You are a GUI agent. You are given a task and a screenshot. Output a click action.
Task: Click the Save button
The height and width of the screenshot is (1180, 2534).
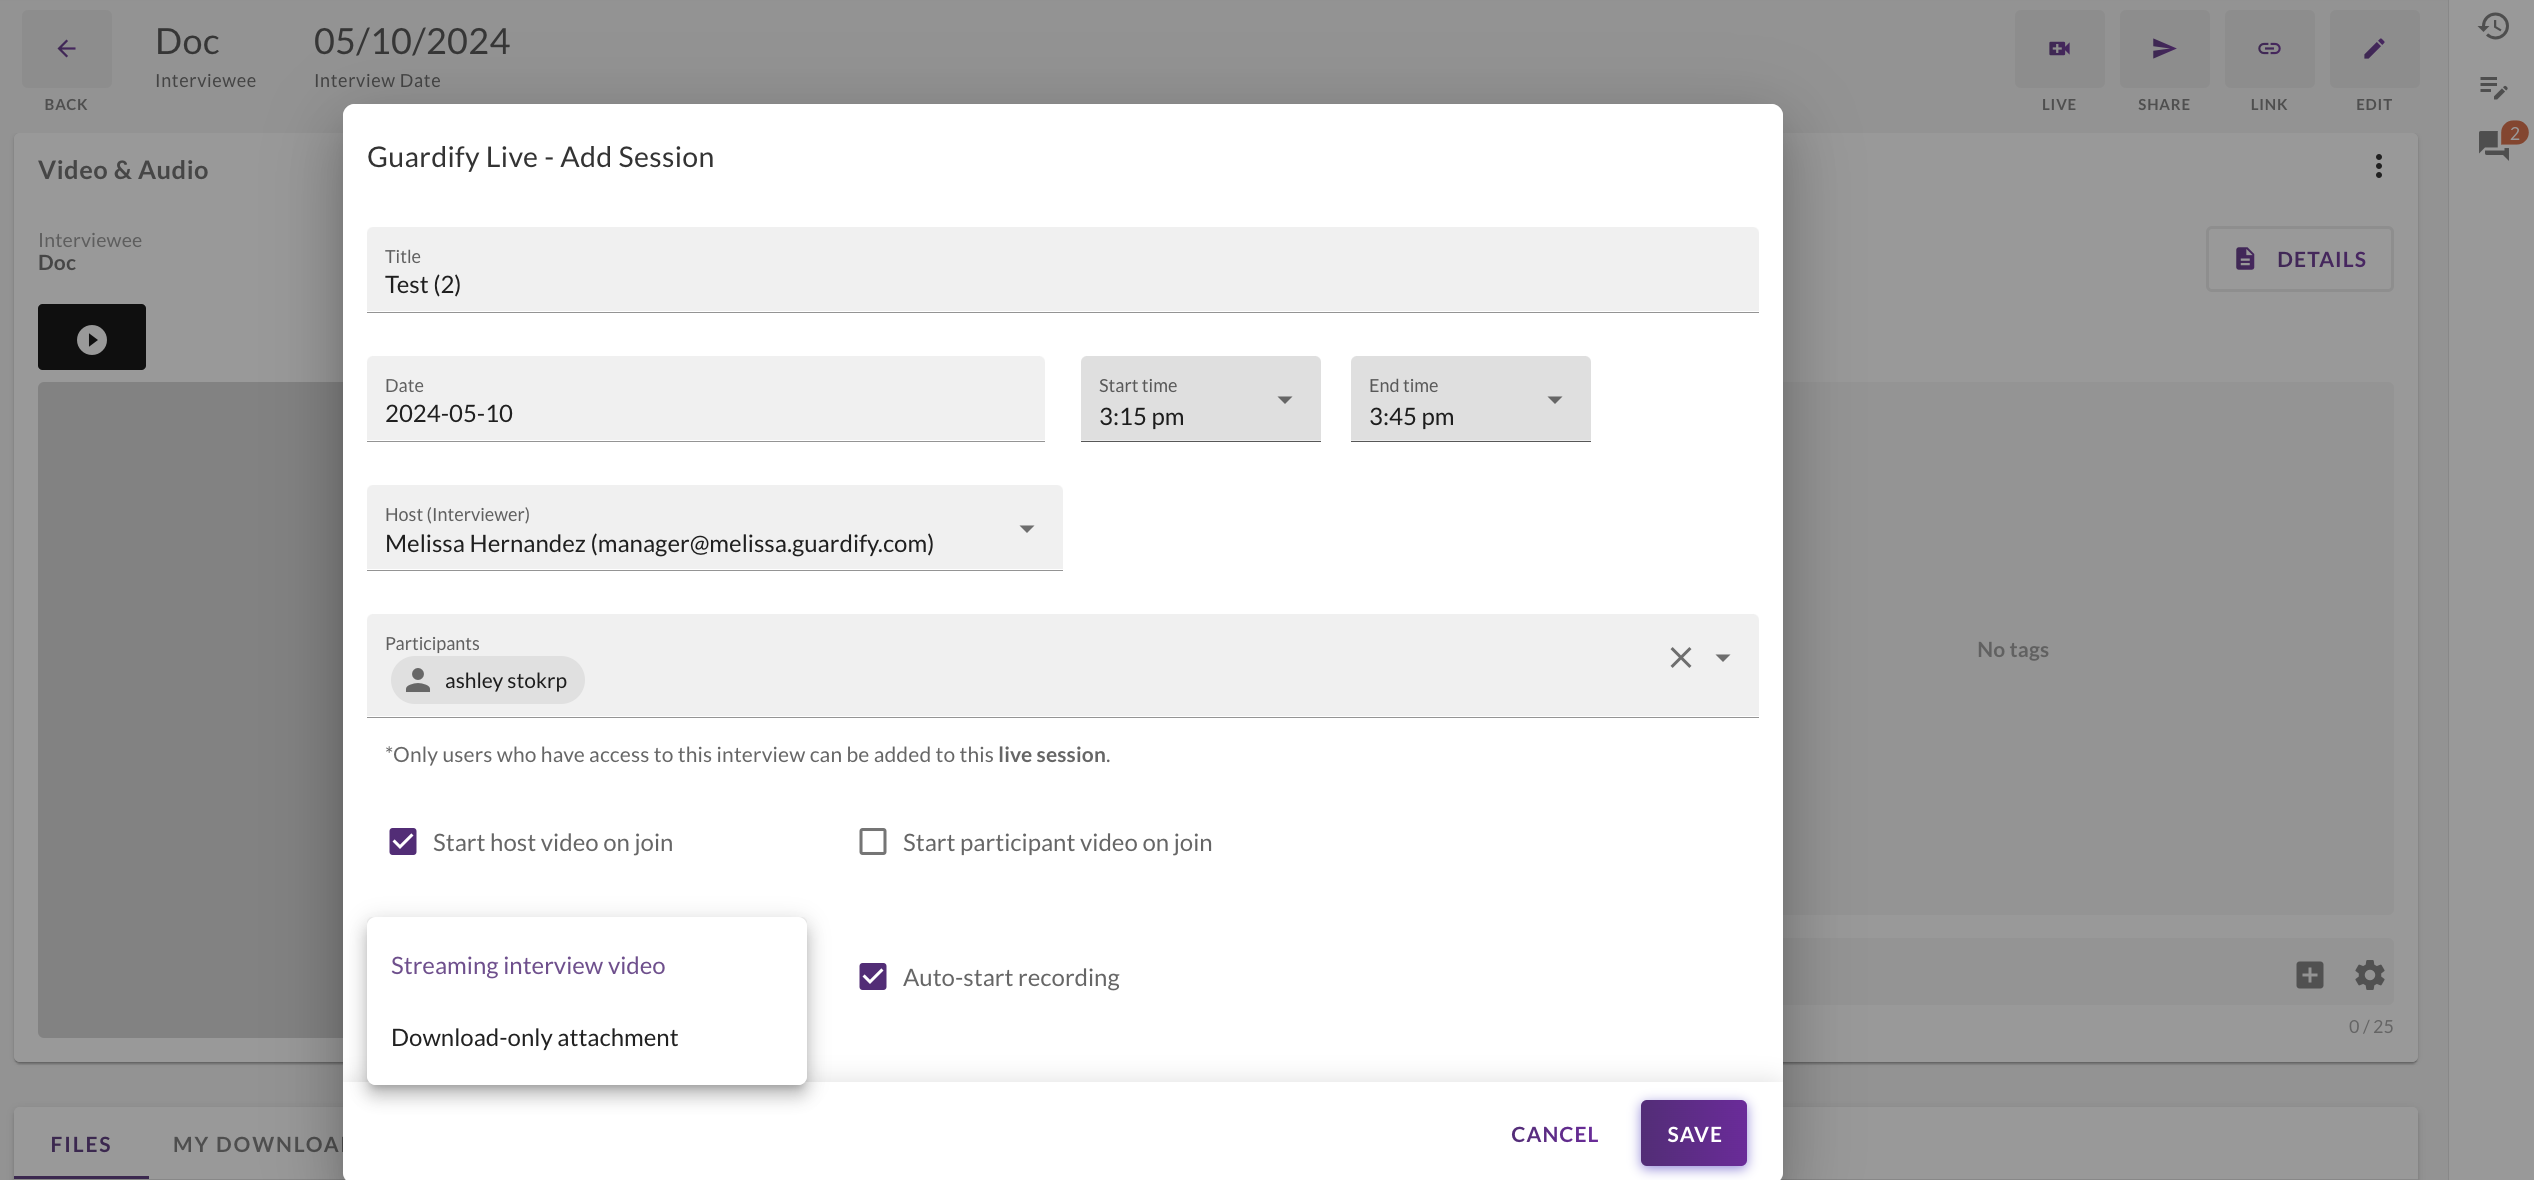1693,1134
